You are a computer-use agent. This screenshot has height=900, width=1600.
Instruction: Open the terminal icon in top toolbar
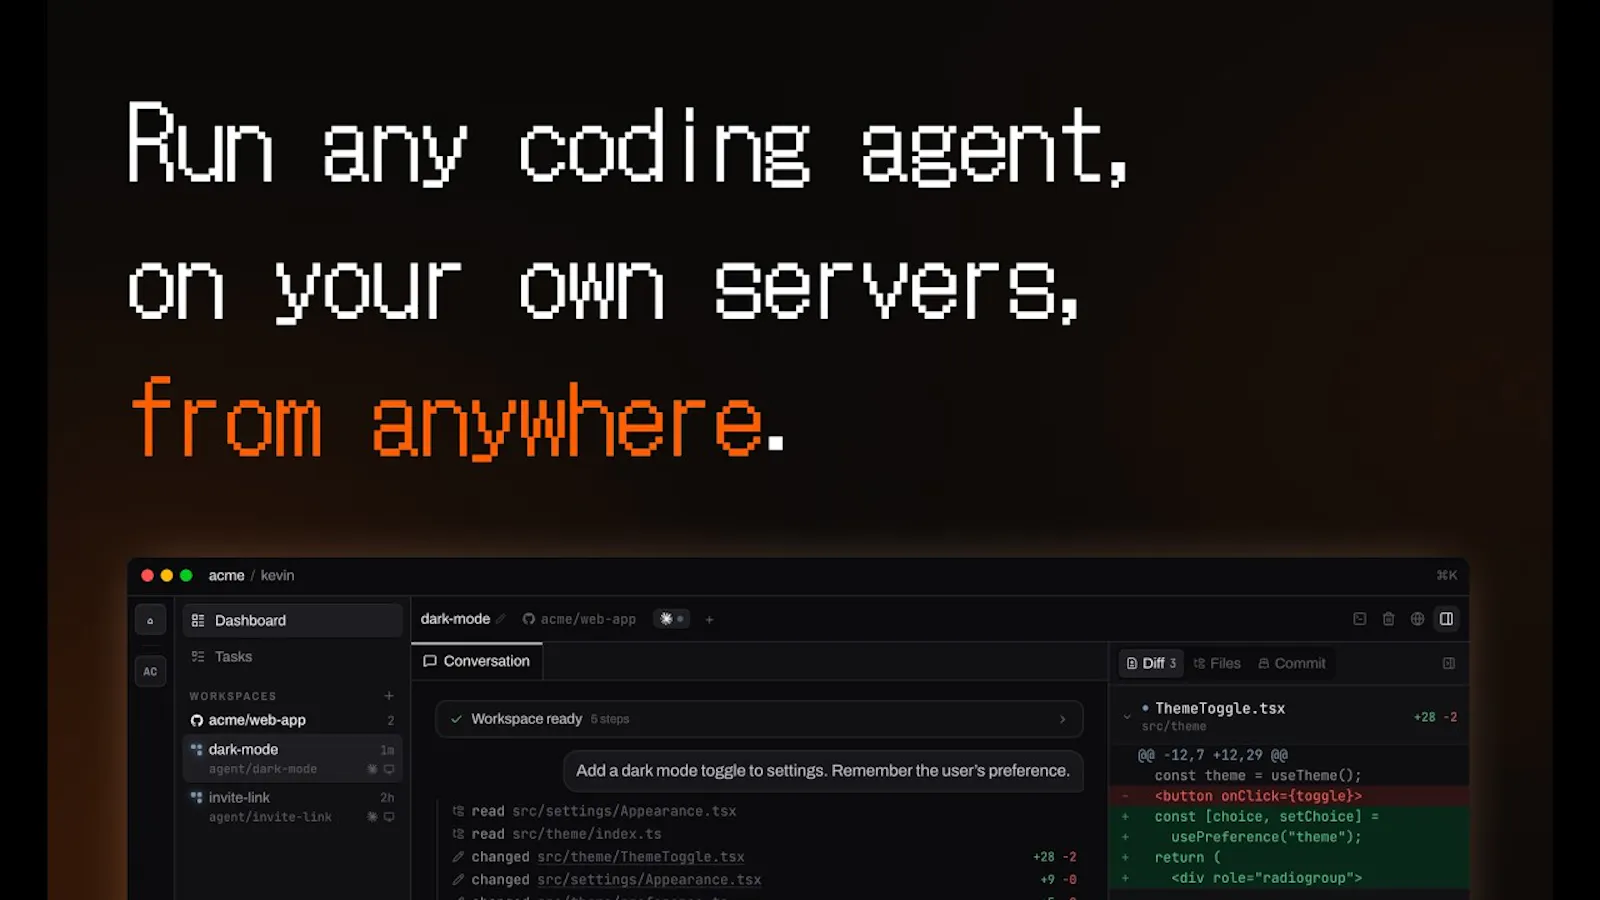[x=1359, y=619]
